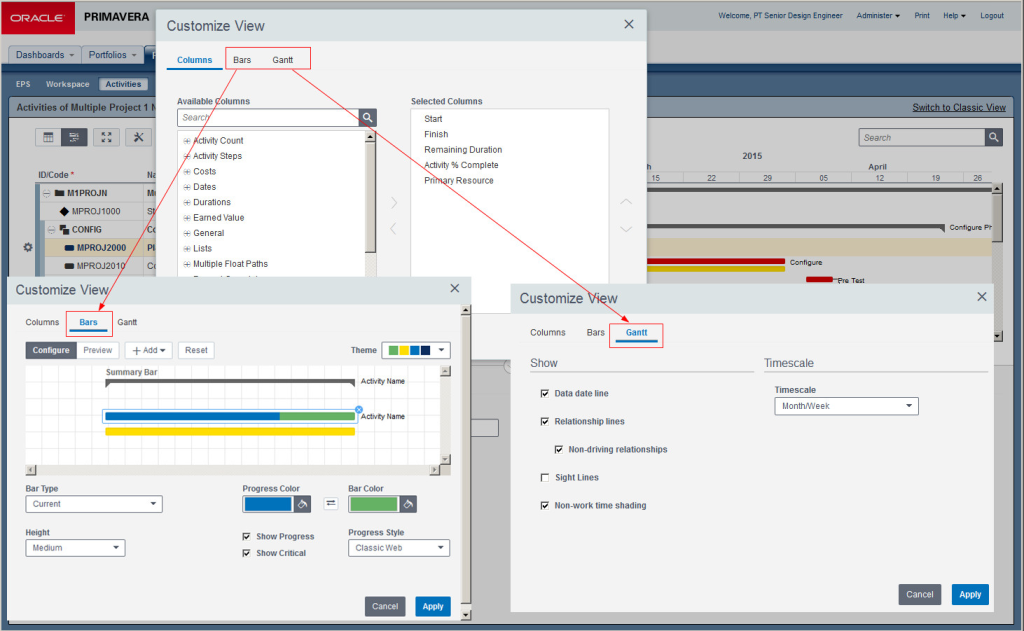Click the Reset button
Image resolution: width=1024 pixels, height=631 pixels.
tap(196, 350)
